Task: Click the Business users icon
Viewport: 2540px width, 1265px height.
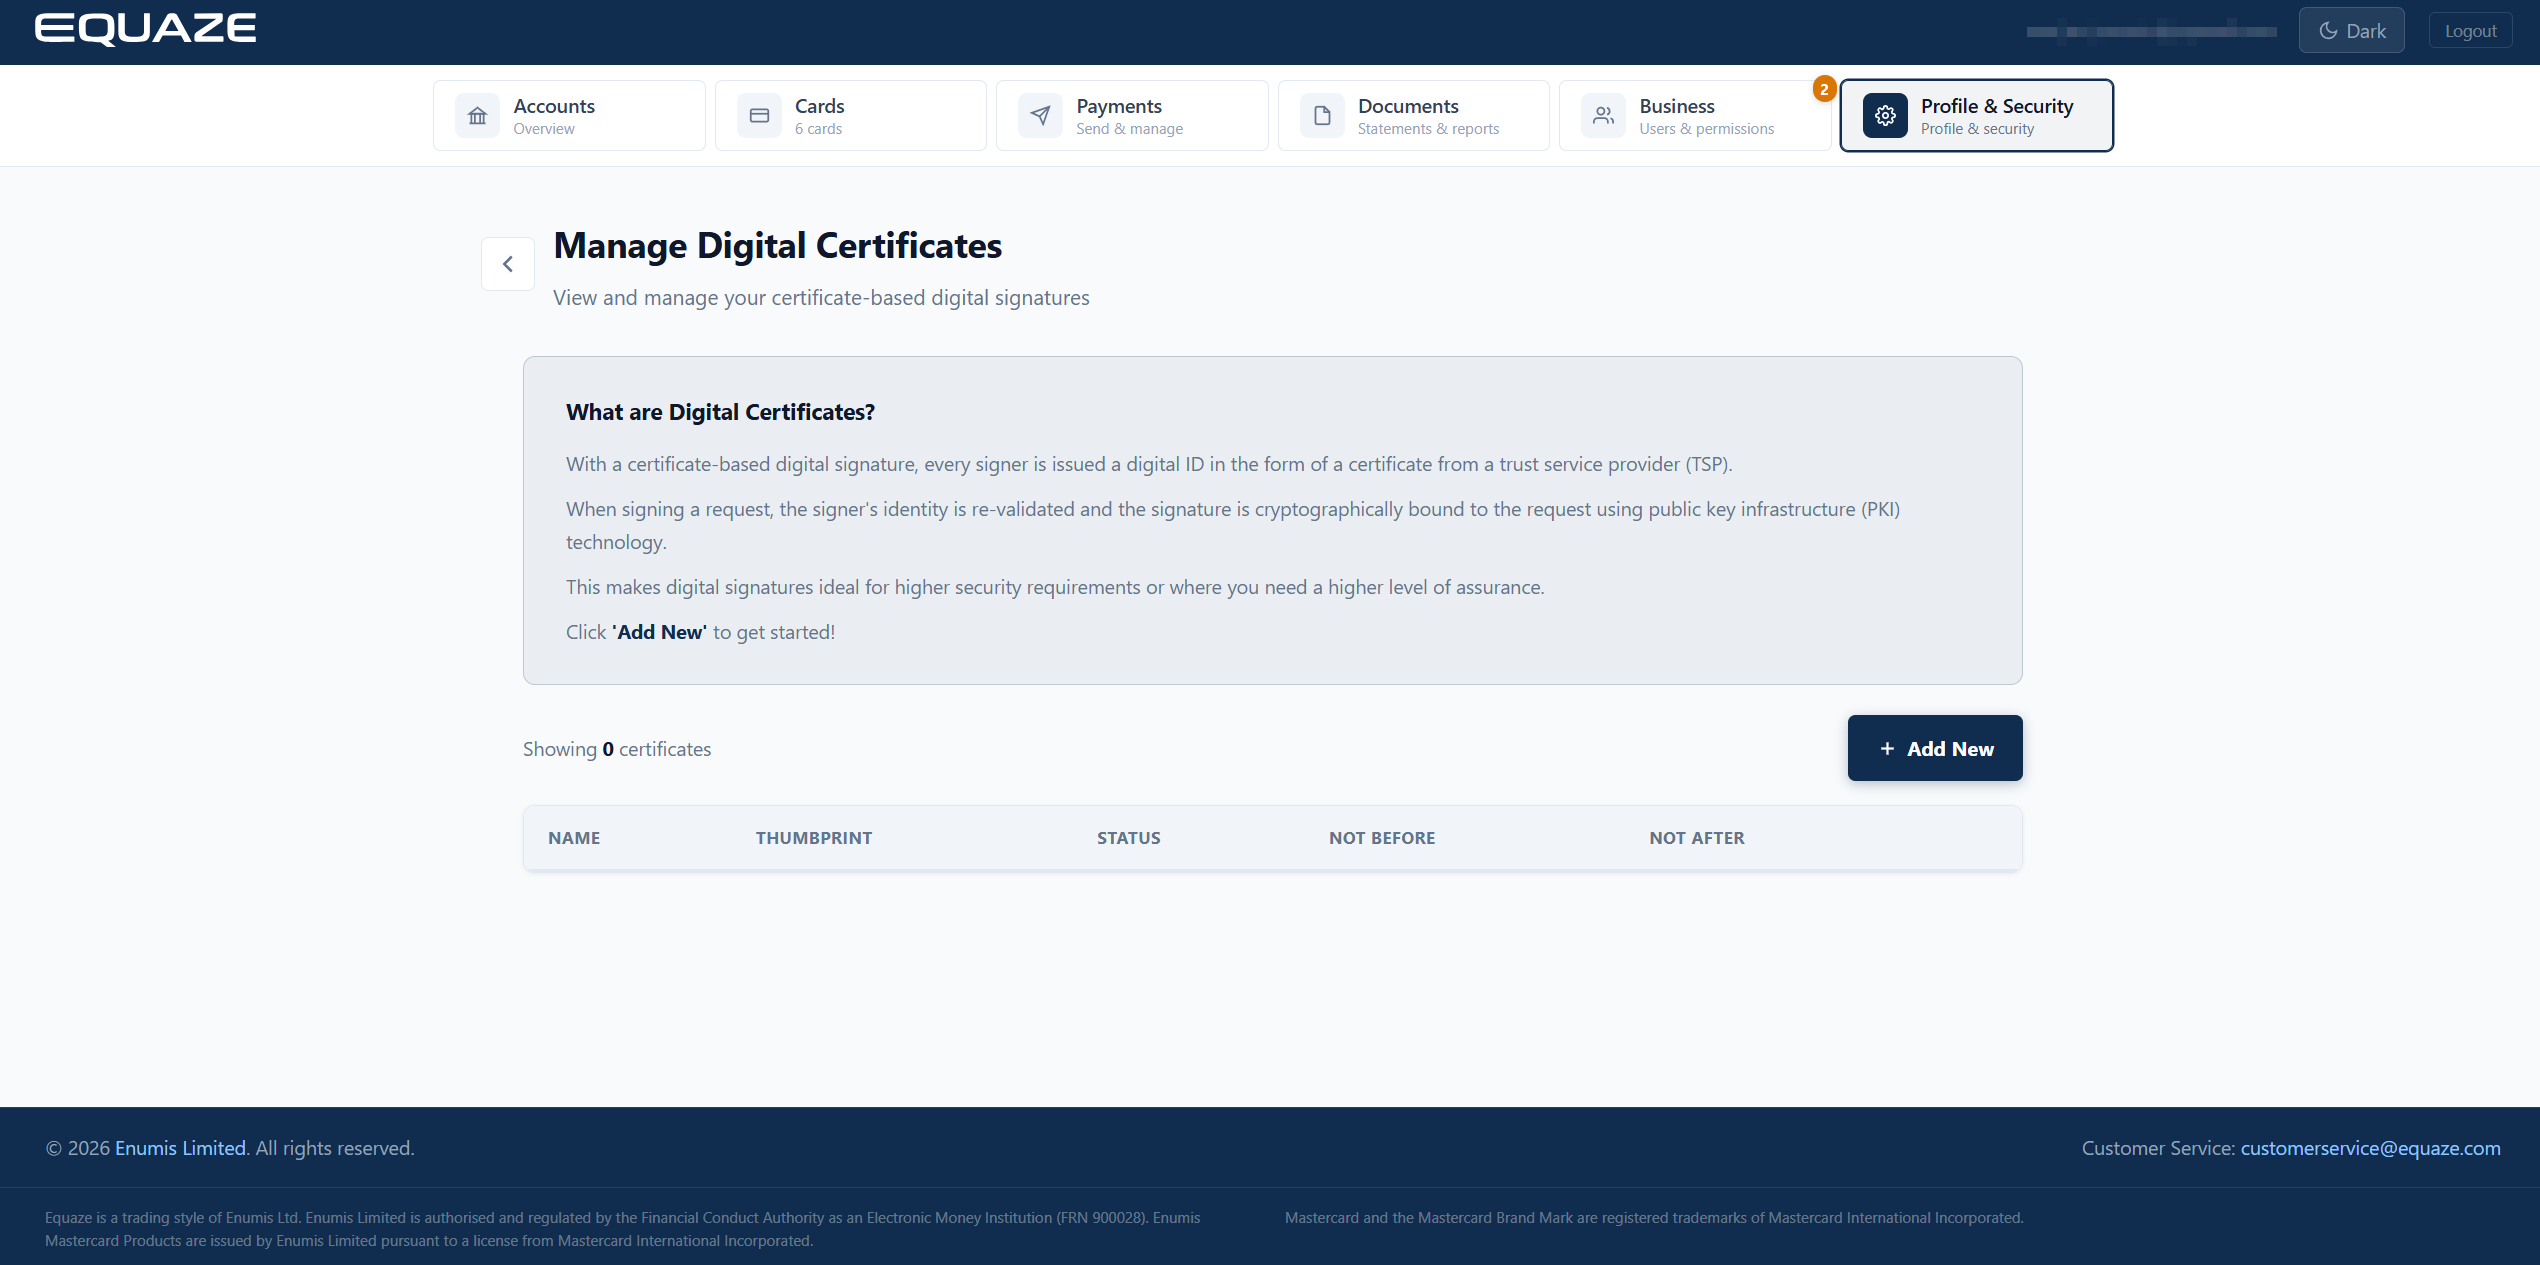Action: (x=1603, y=116)
